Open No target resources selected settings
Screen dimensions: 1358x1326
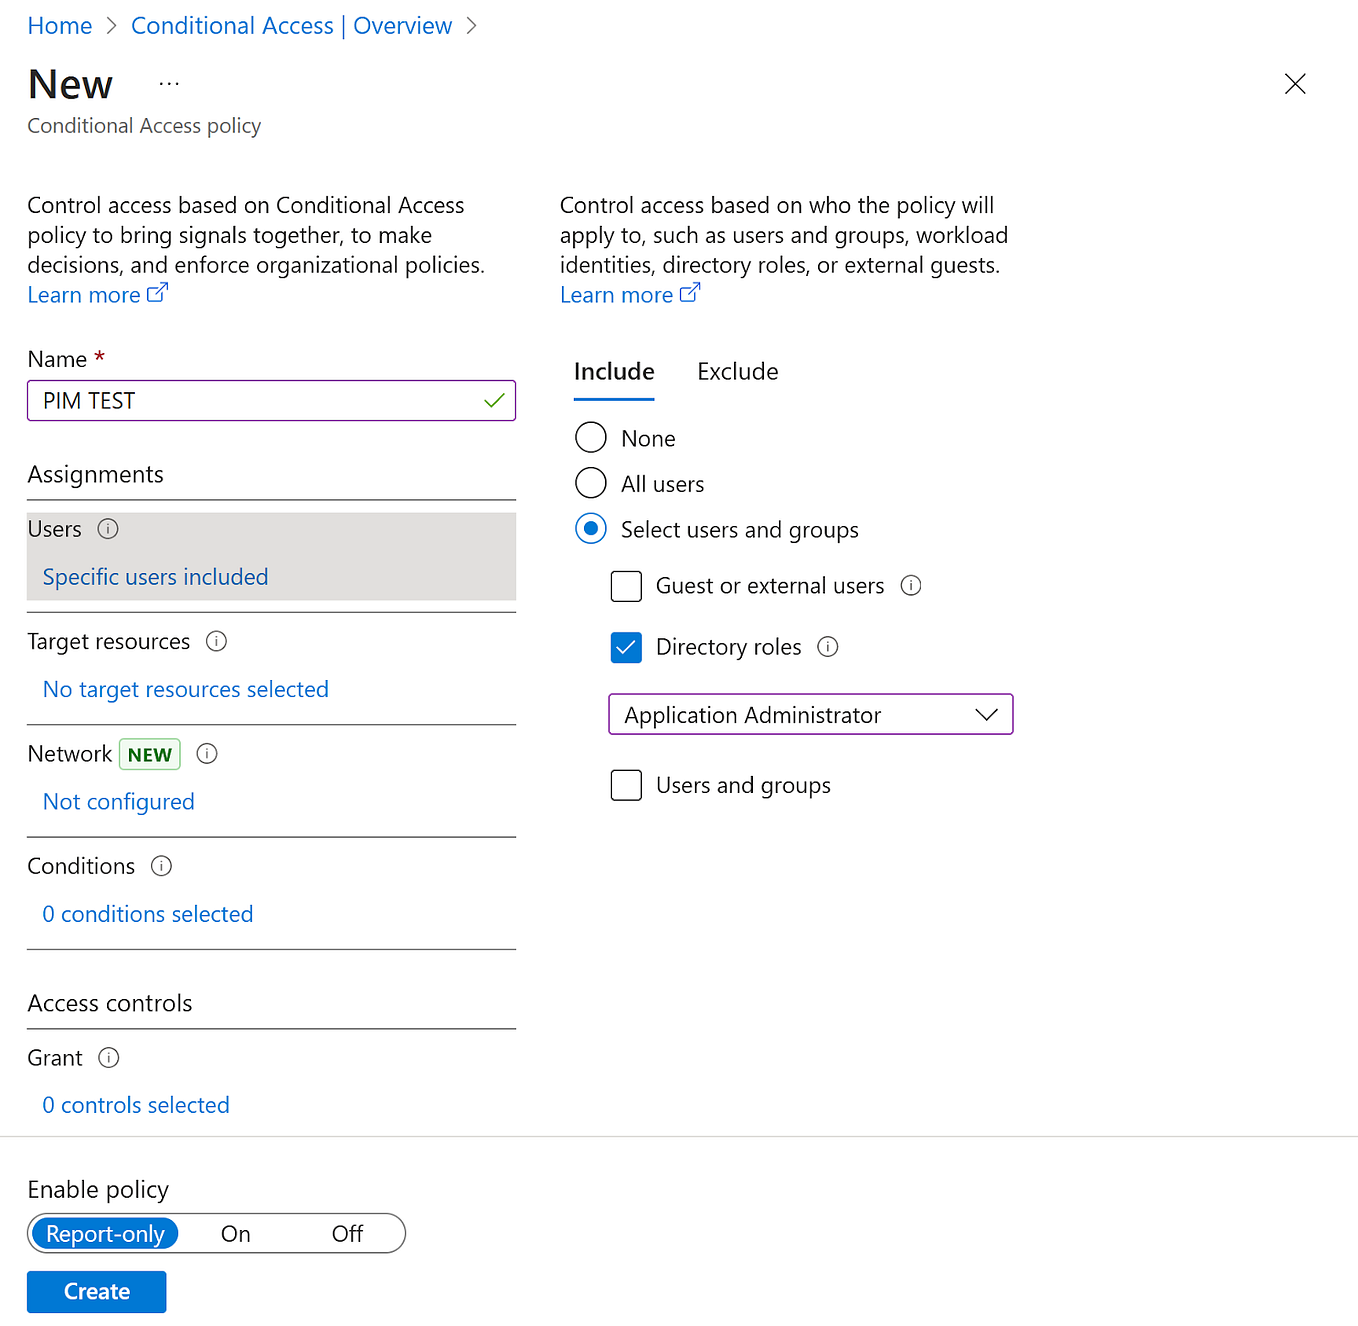pyautogui.click(x=186, y=689)
